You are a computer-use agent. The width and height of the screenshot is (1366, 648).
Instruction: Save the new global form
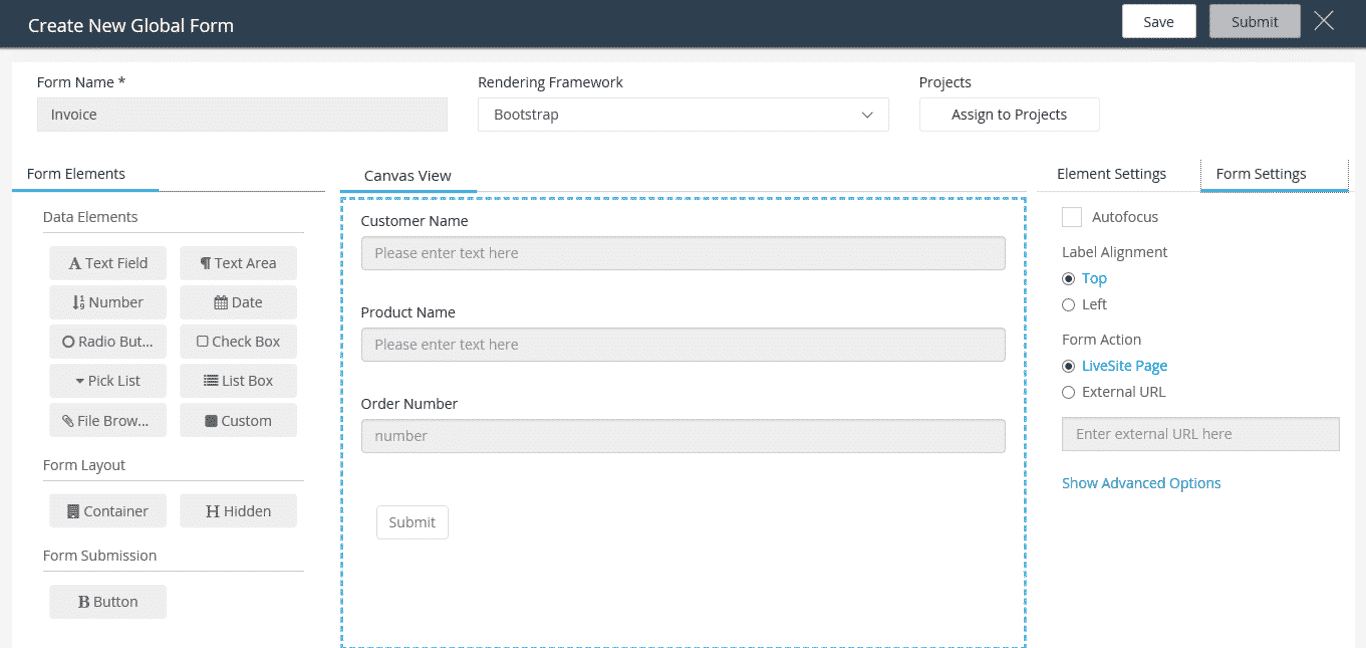1158,20
